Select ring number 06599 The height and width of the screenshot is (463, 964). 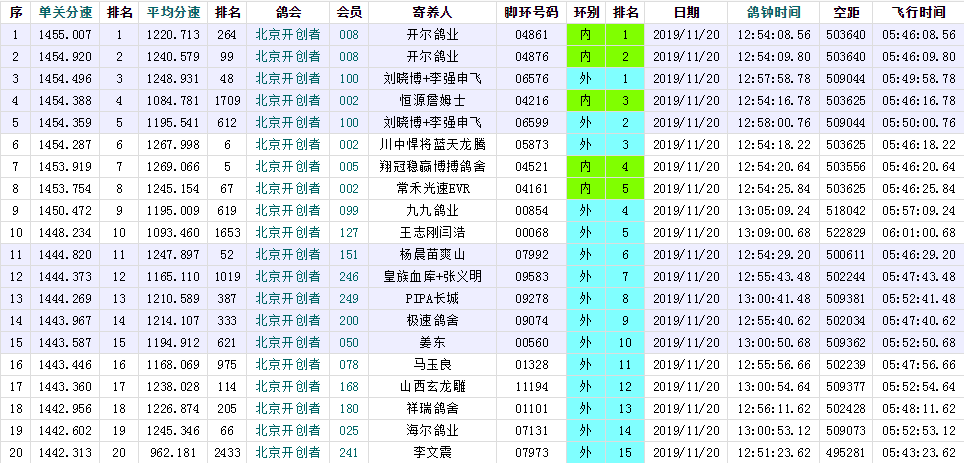tap(531, 123)
